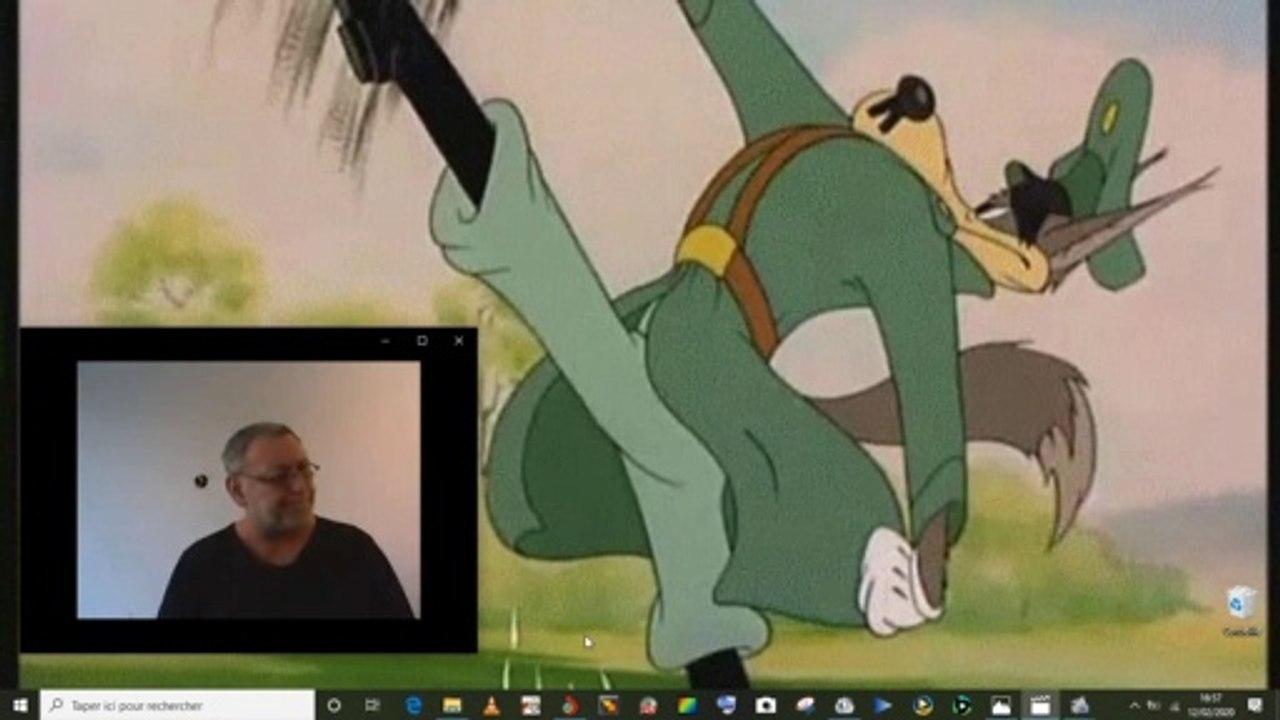The width and height of the screenshot is (1280, 720).
Task: Open the Windows Start menu
Action: (x=19, y=705)
